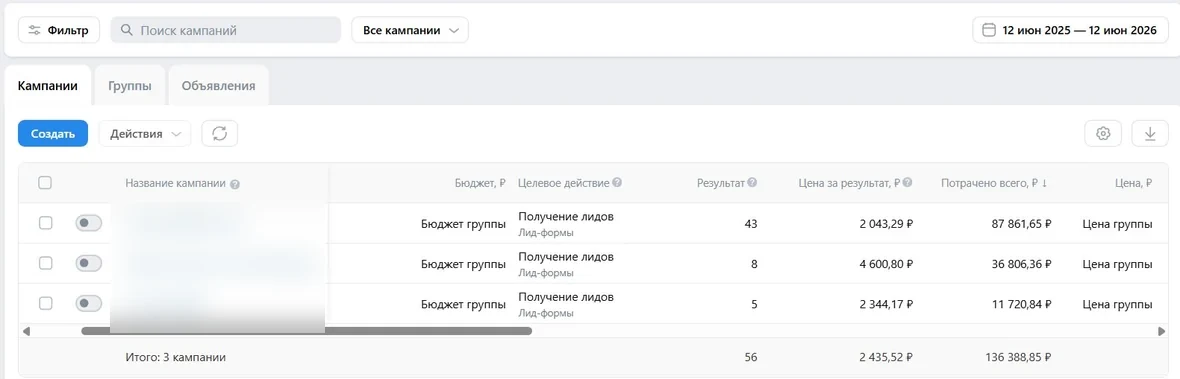Sort by Потрачено всего column header

coord(995,183)
